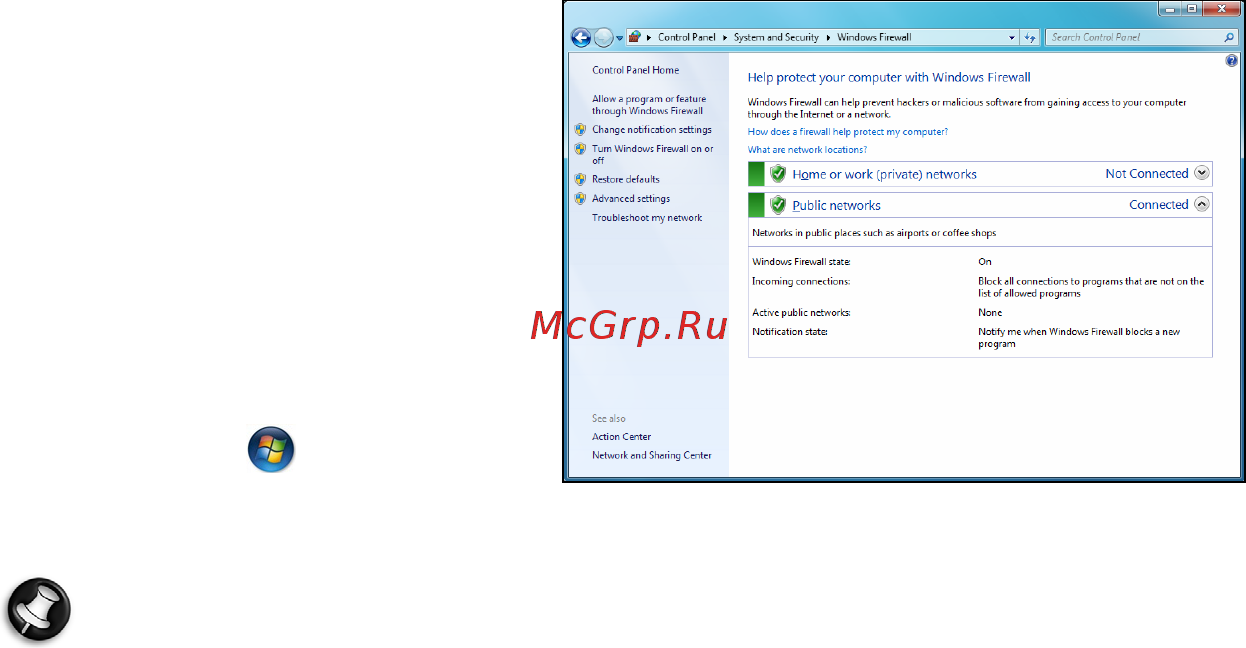
Task: Click the Connected status of Public networks
Action: [1159, 204]
